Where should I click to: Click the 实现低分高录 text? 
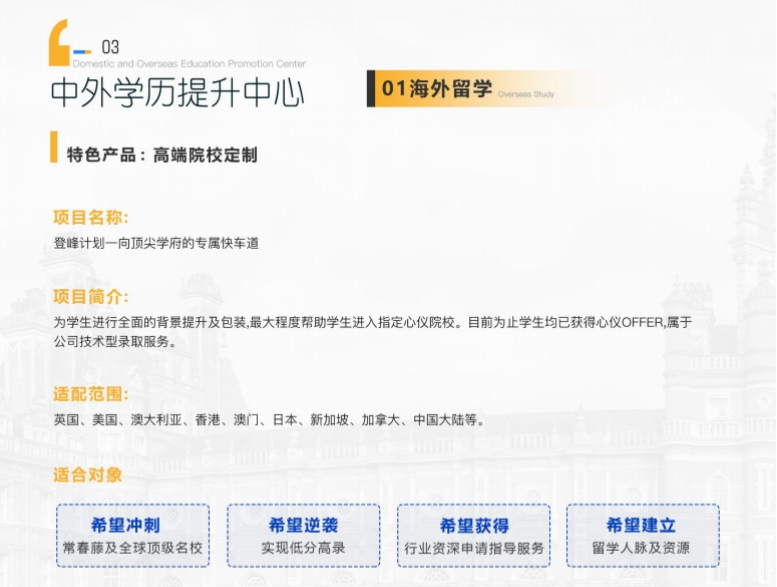click(x=303, y=548)
